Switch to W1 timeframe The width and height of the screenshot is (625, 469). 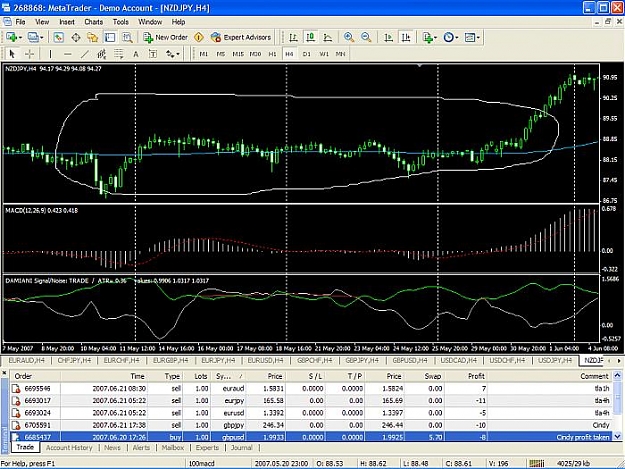(324, 54)
